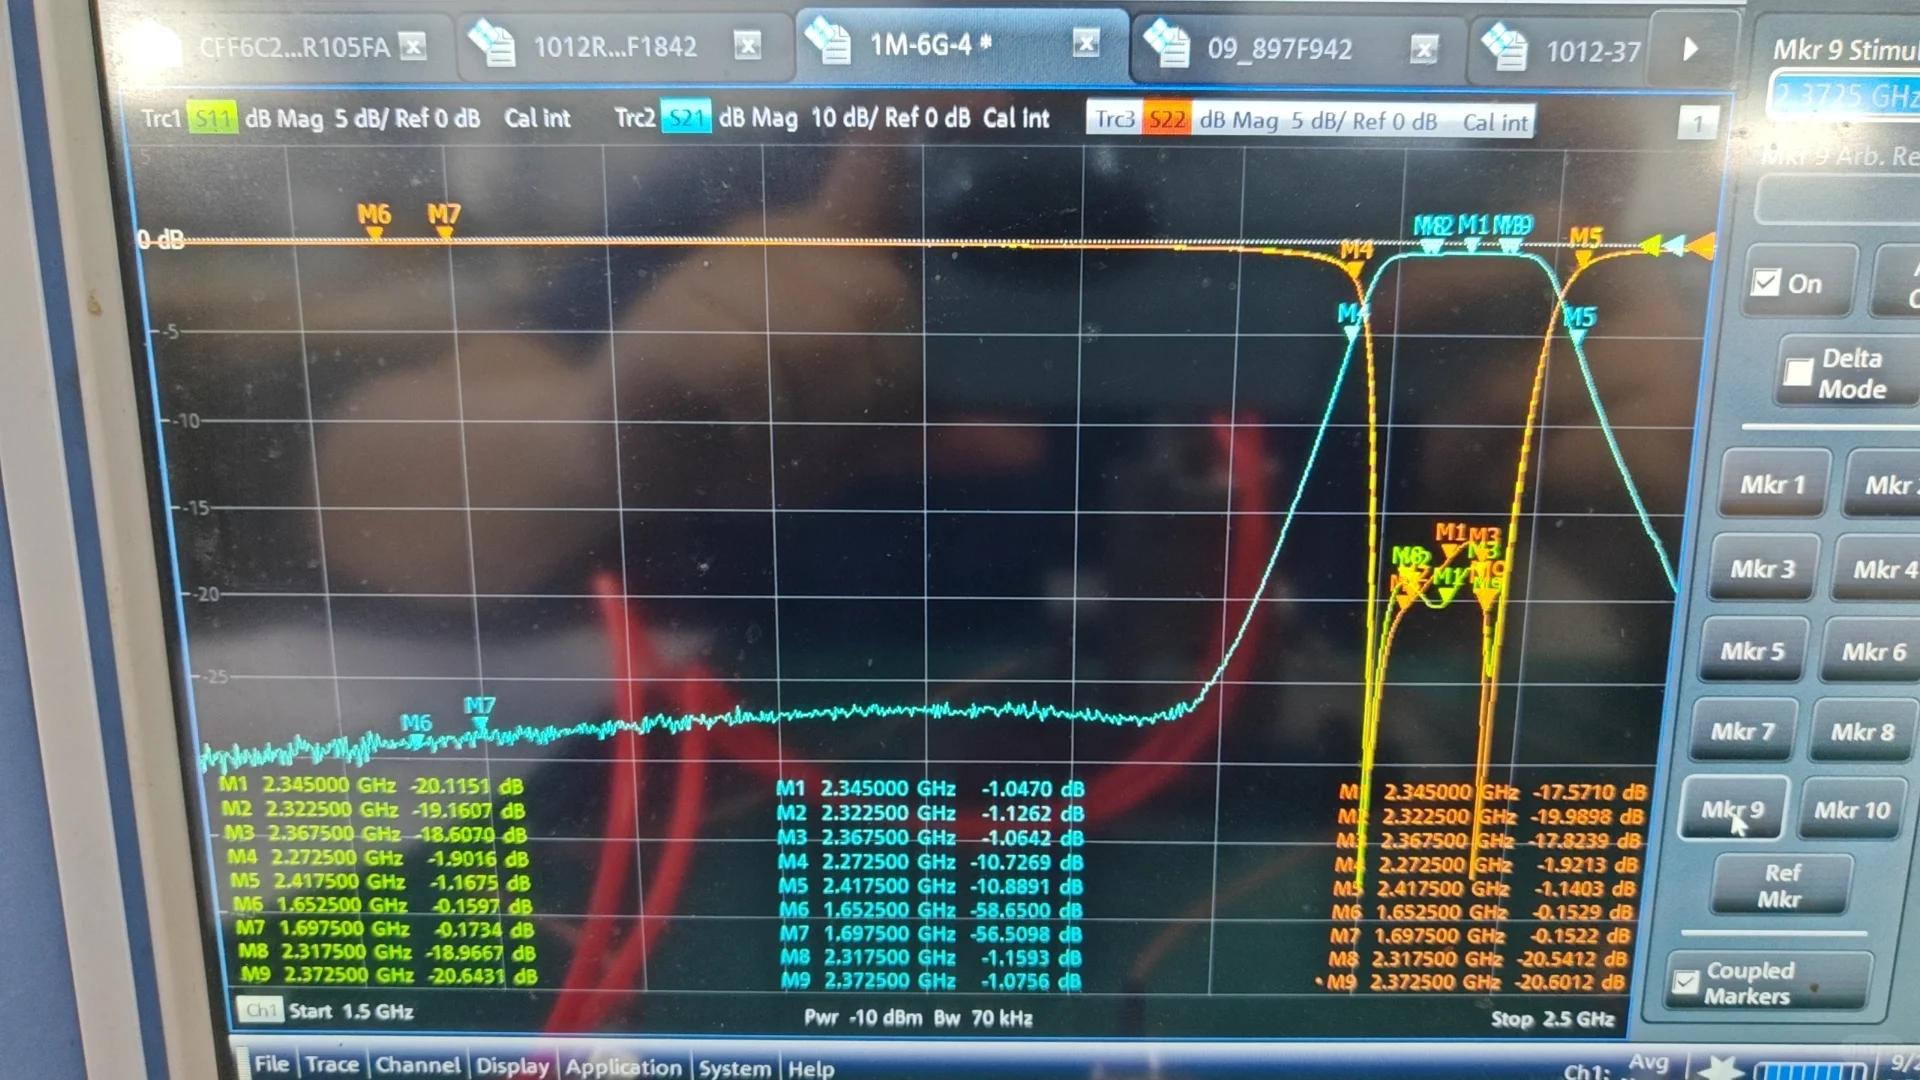The image size is (1920, 1080).
Task: Open the Channel menu
Action: [x=417, y=1066]
